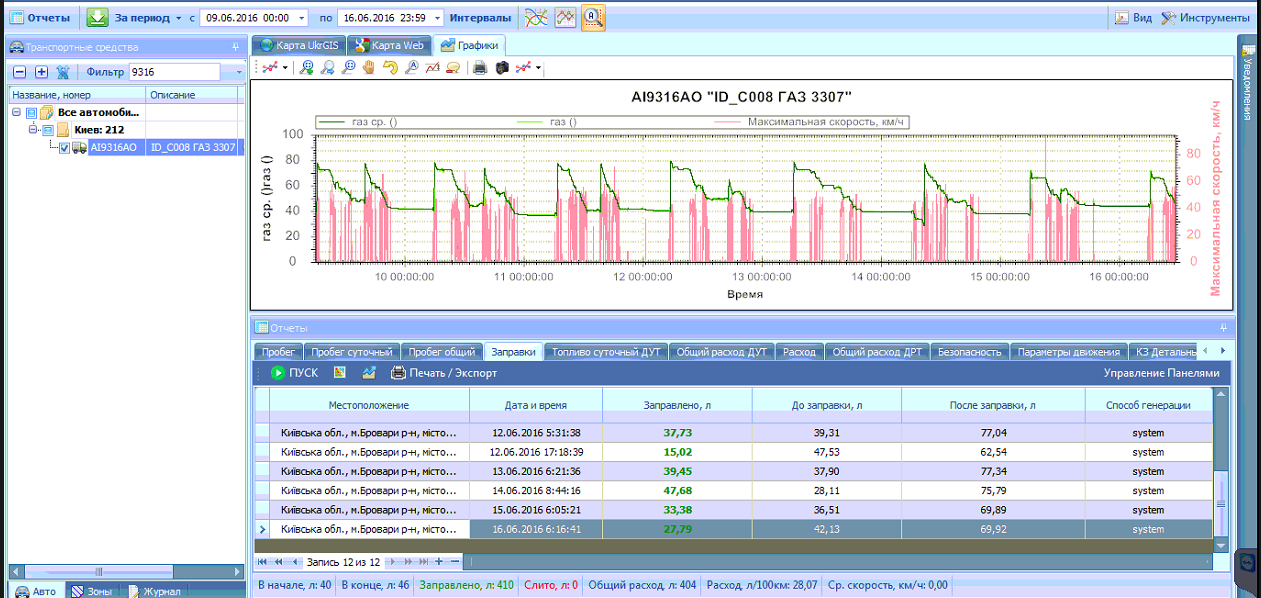This screenshot has height=598, width=1261.
Task: Toggle the Все автомобили group checkbox
Action: 31,113
